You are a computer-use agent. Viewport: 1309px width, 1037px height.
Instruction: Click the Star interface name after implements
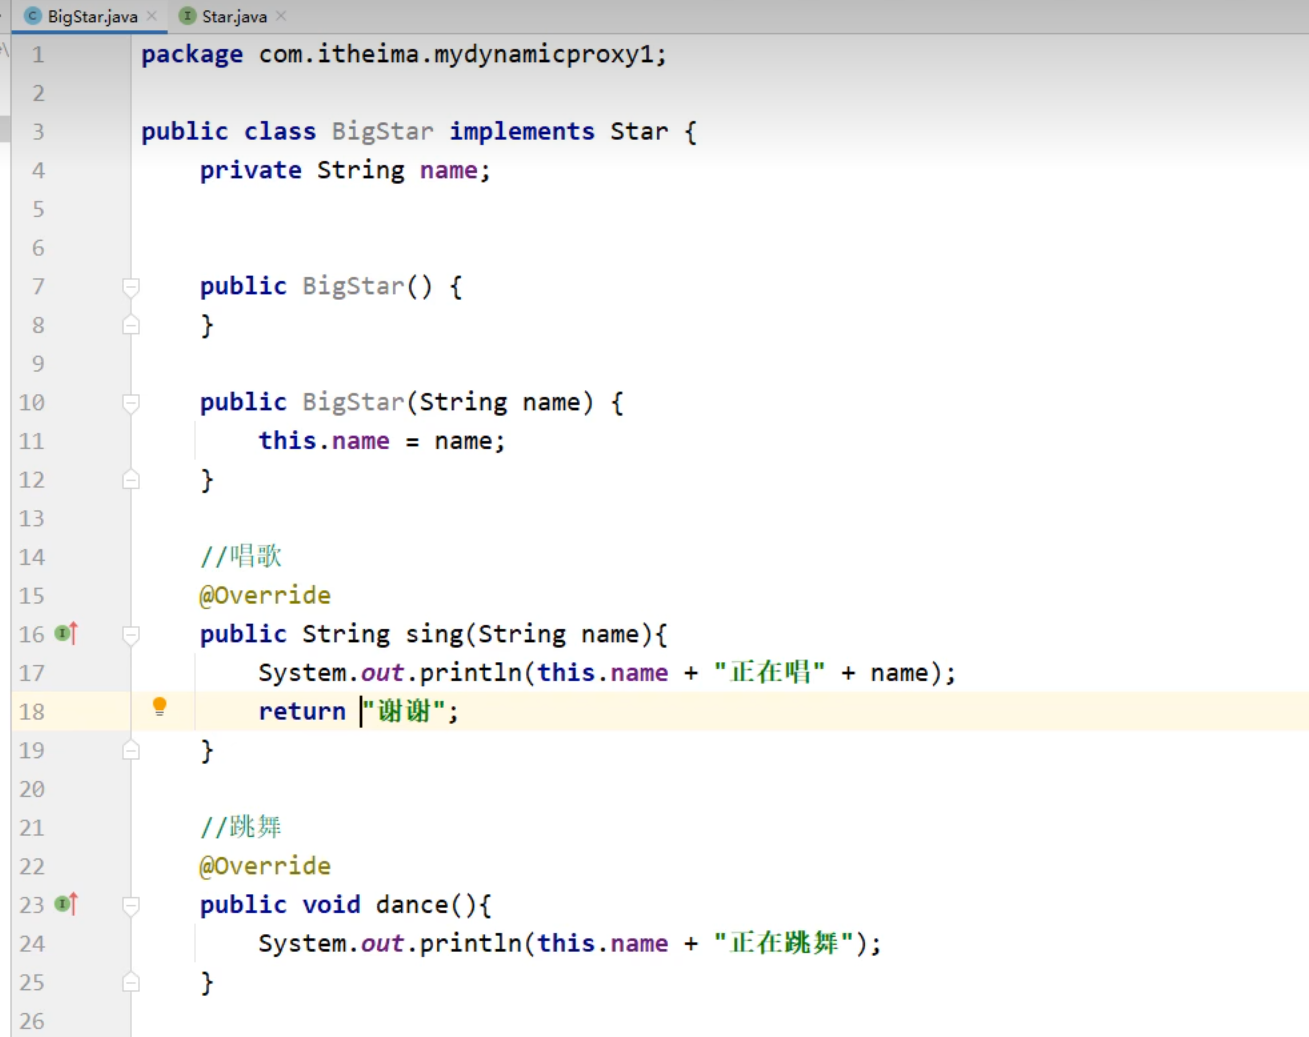[638, 131]
